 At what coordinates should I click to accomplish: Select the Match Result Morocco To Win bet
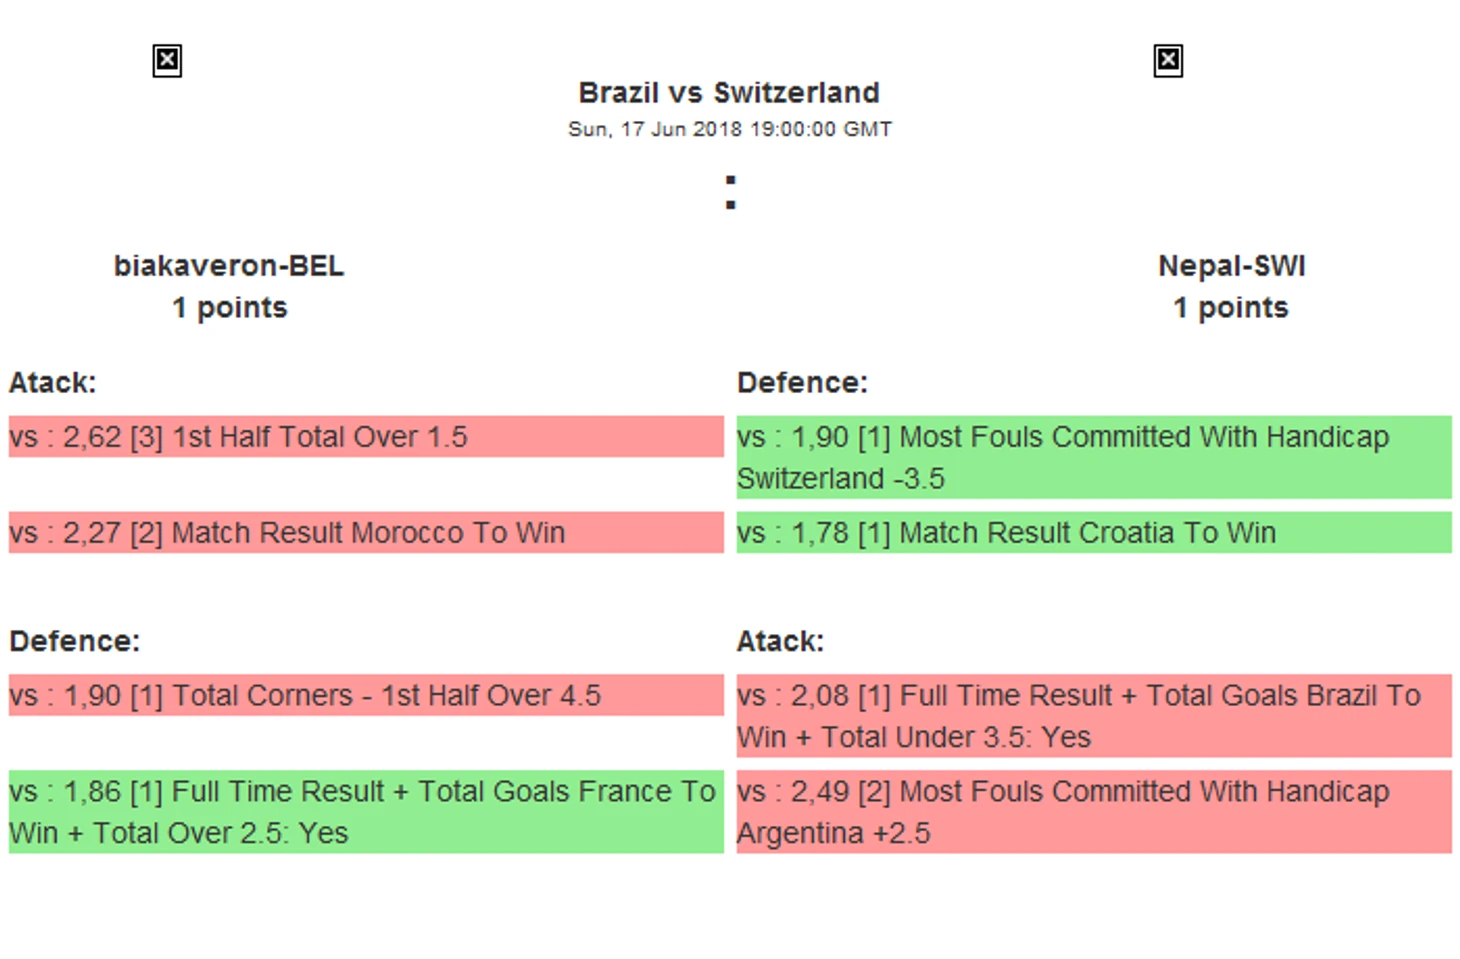tap(366, 533)
